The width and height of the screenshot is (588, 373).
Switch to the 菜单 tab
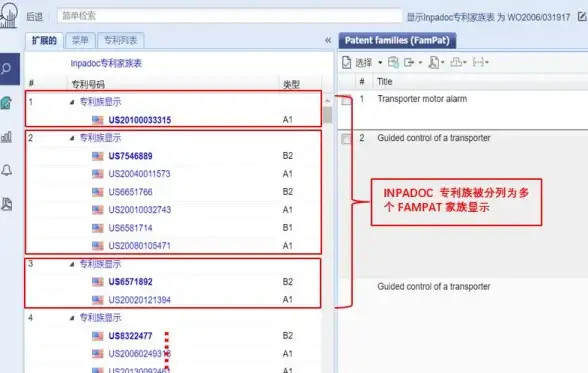point(80,40)
